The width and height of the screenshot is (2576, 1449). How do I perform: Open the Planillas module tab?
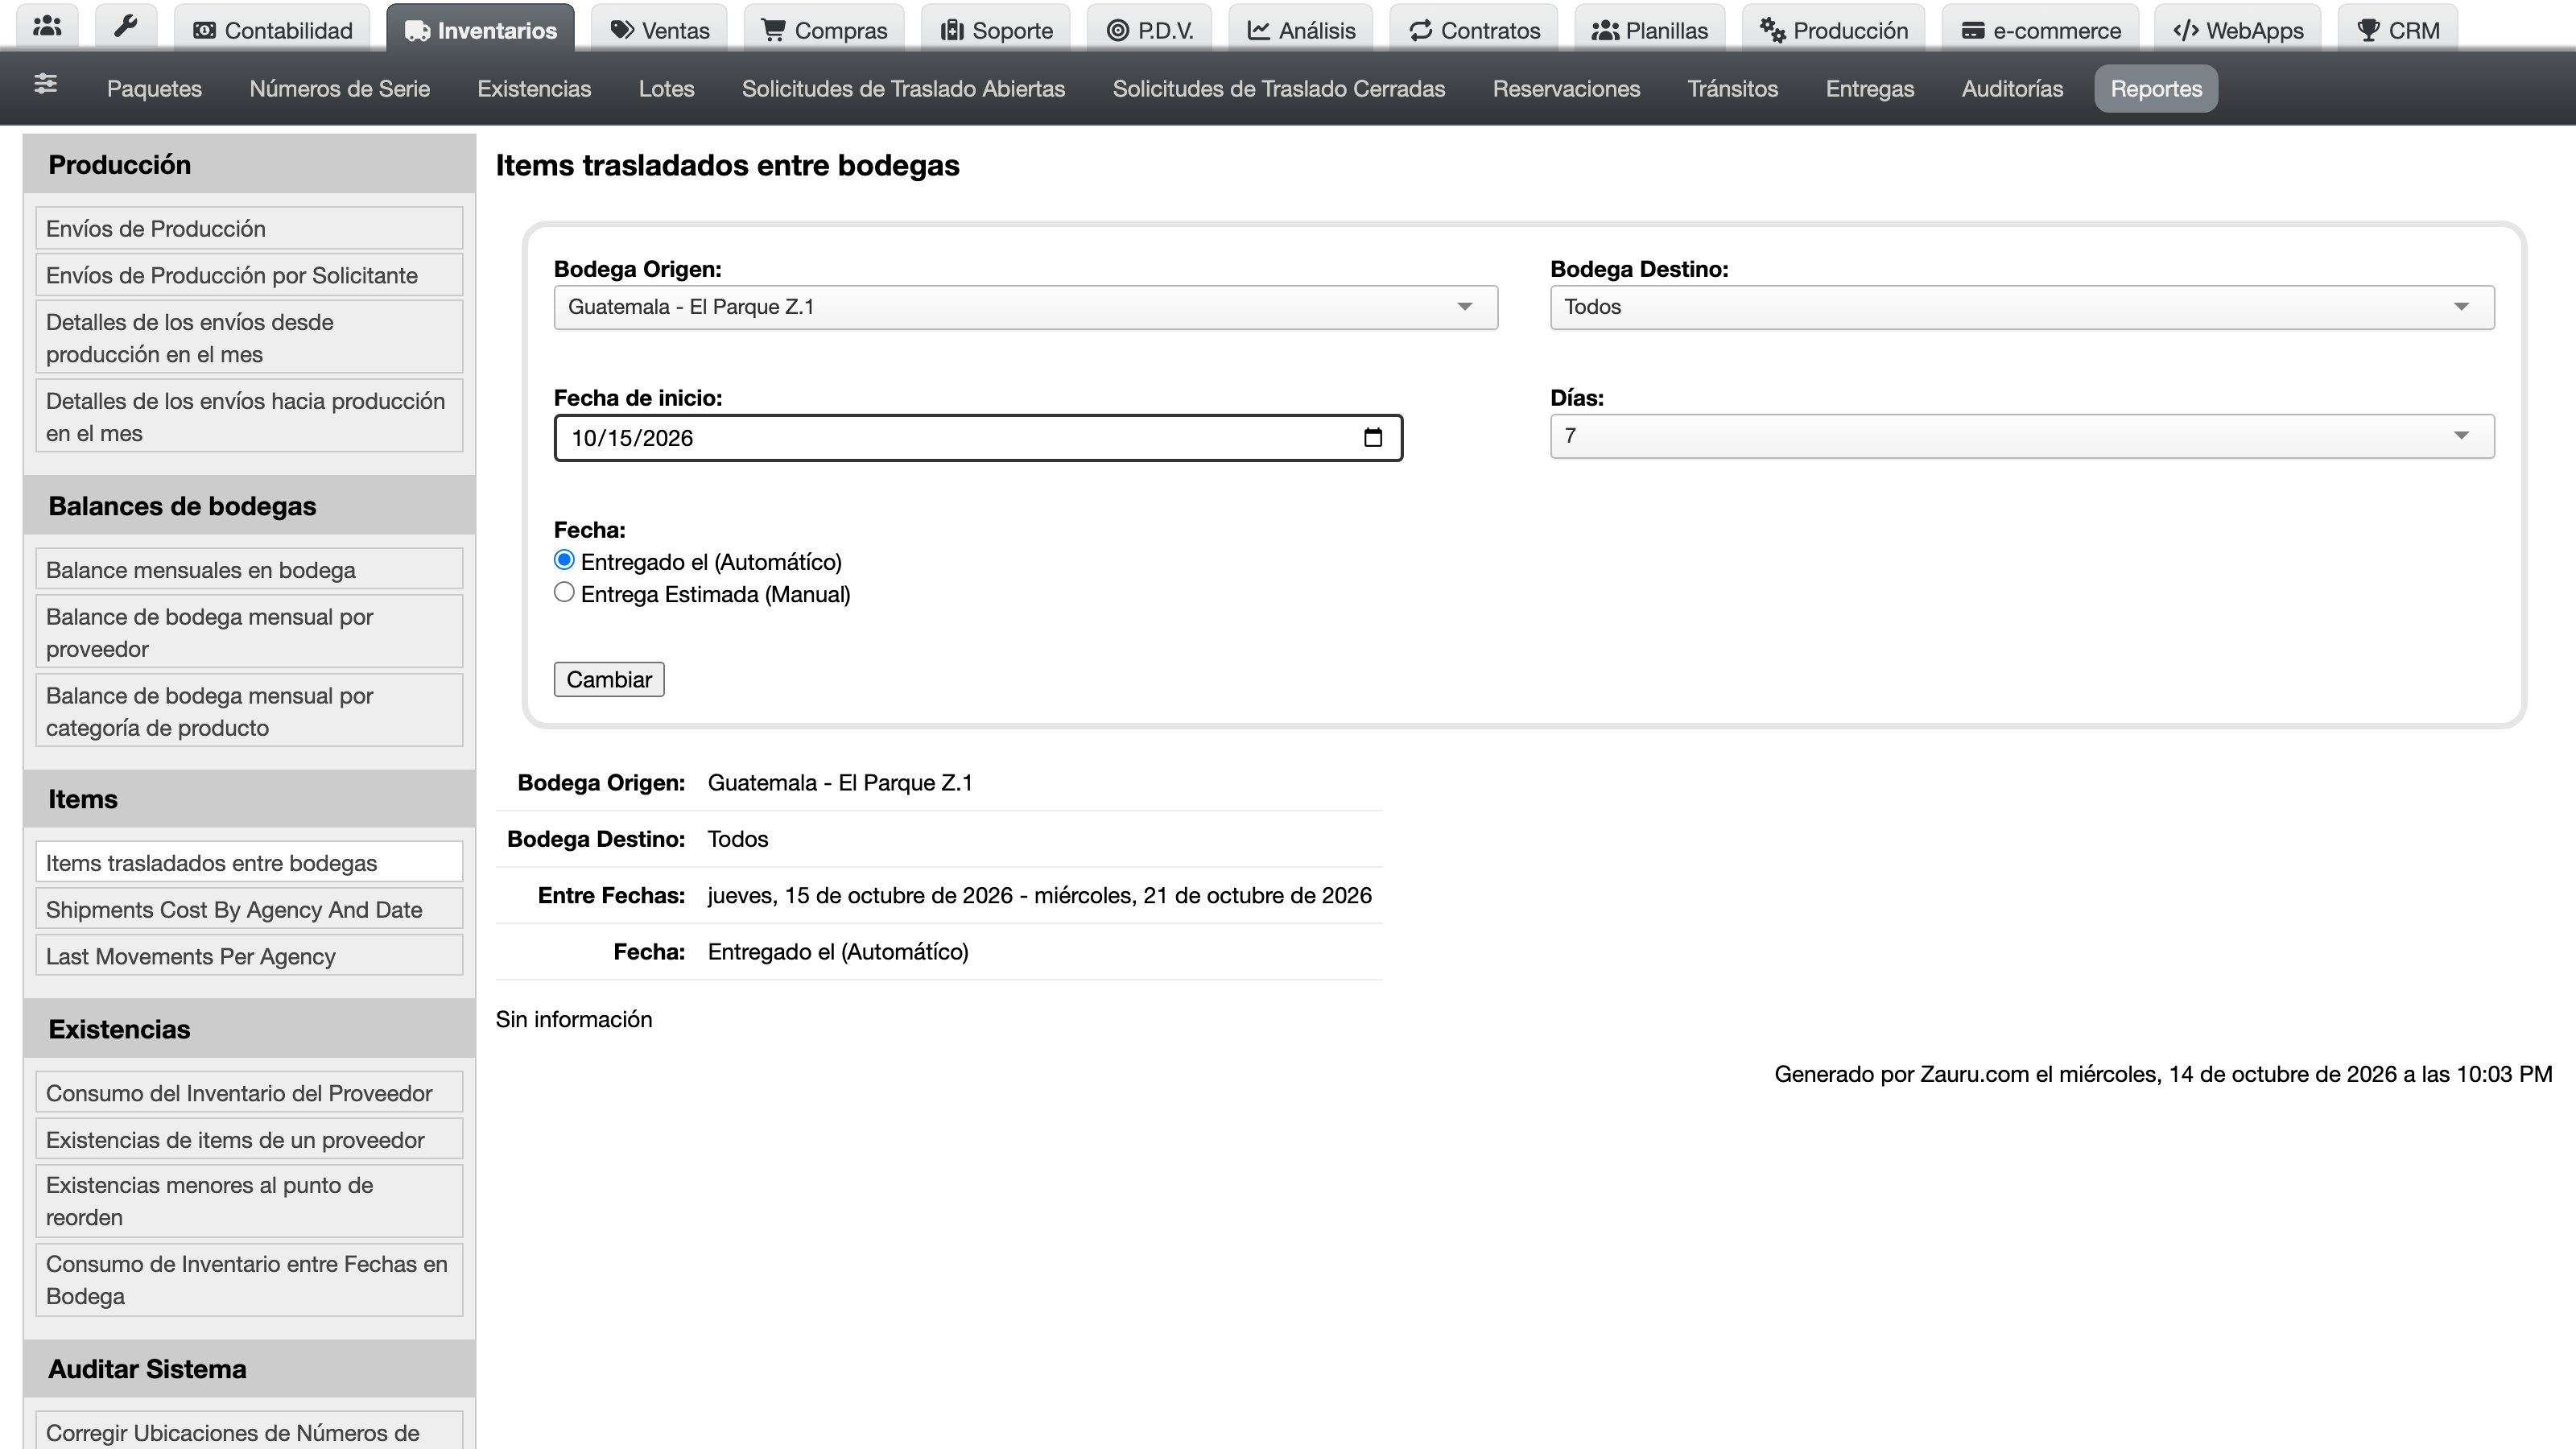(1650, 30)
